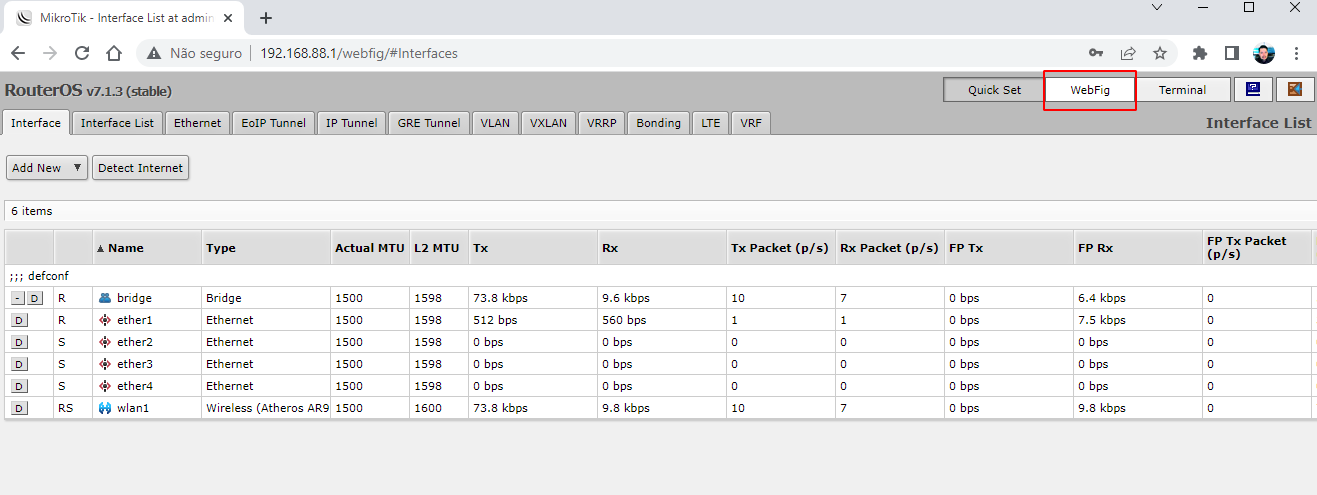Disable the bridge interface with D
The width and height of the screenshot is (1317, 495).
tap(35, 298)
